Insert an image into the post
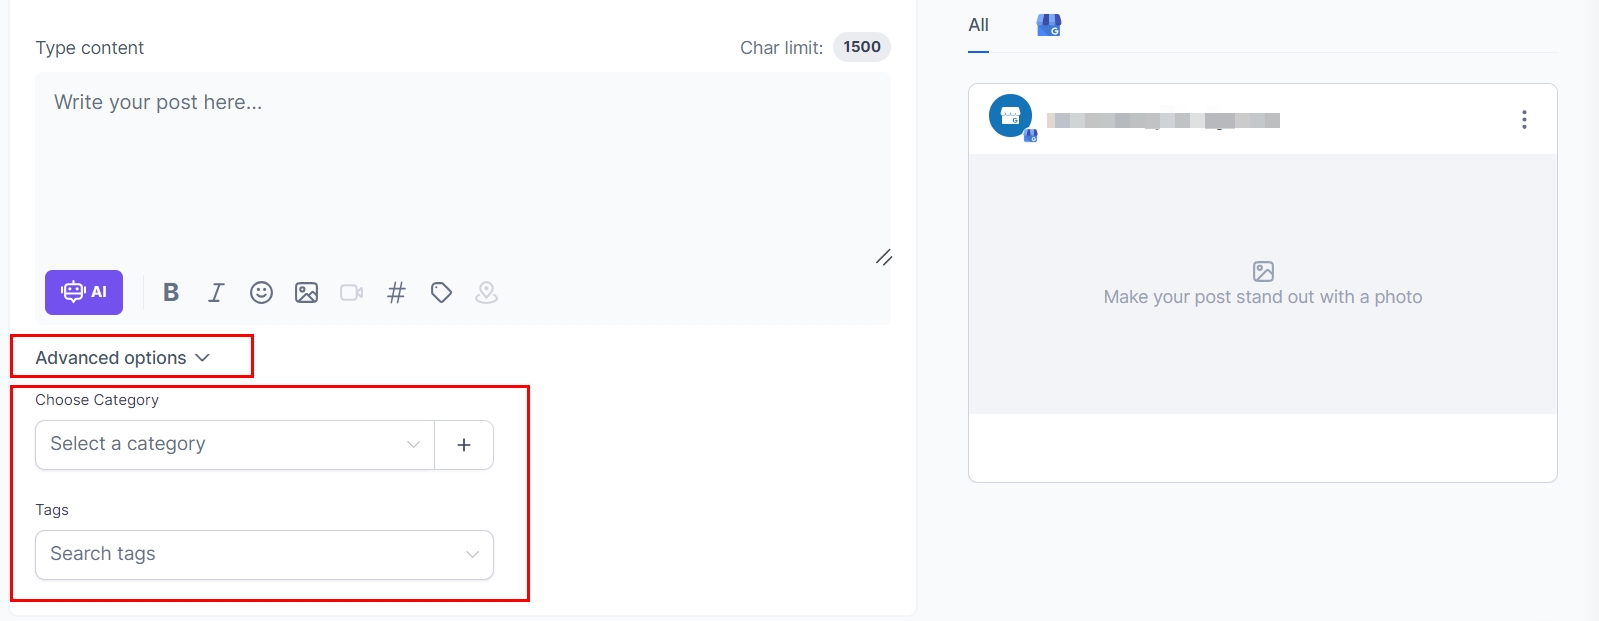Screen dimensions: 1599x621 (x=306, y=292)
